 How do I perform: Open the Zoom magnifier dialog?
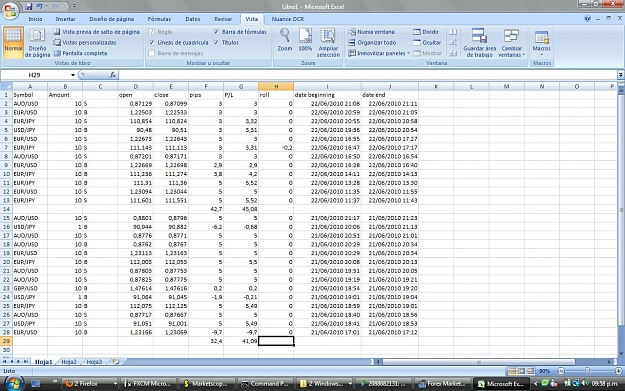pyautogui.click(x=285, y=40)
